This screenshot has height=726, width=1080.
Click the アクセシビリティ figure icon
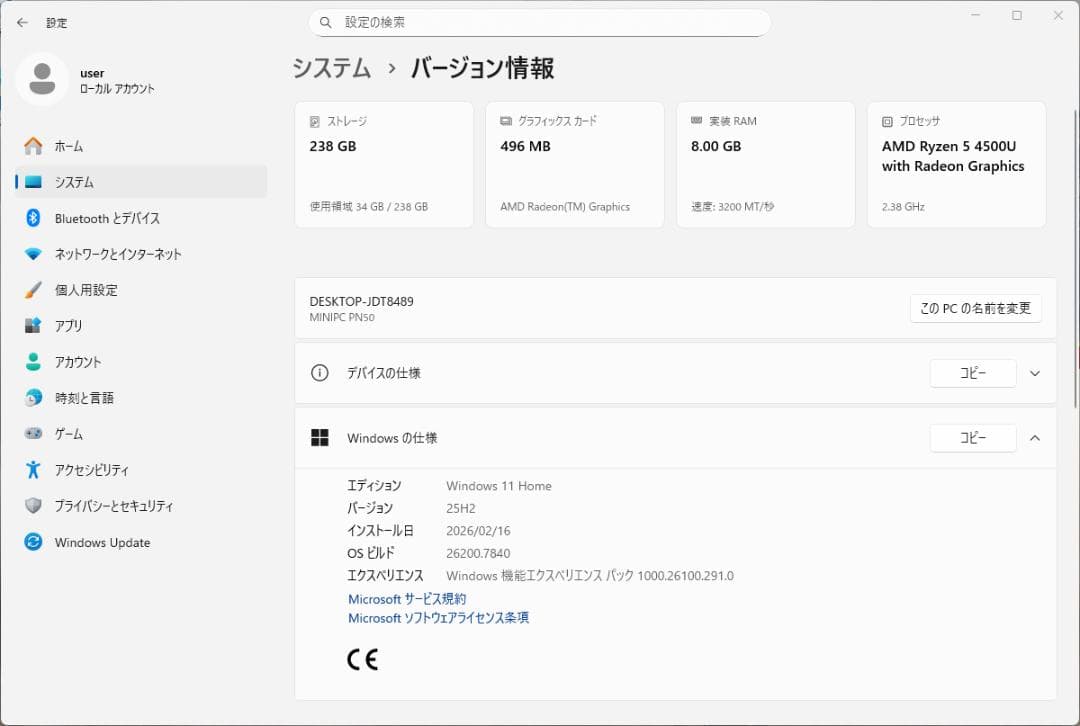(x=33, y=470)
